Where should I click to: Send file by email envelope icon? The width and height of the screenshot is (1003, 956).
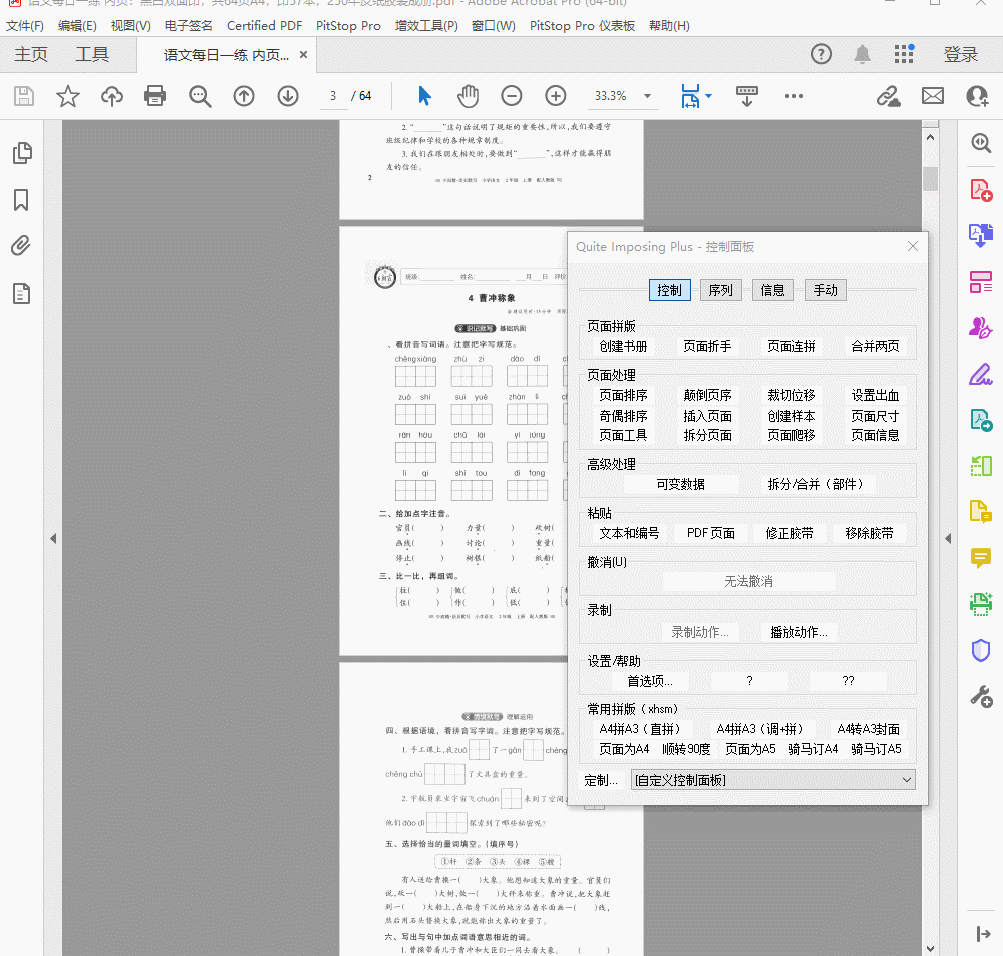point(933,96)
